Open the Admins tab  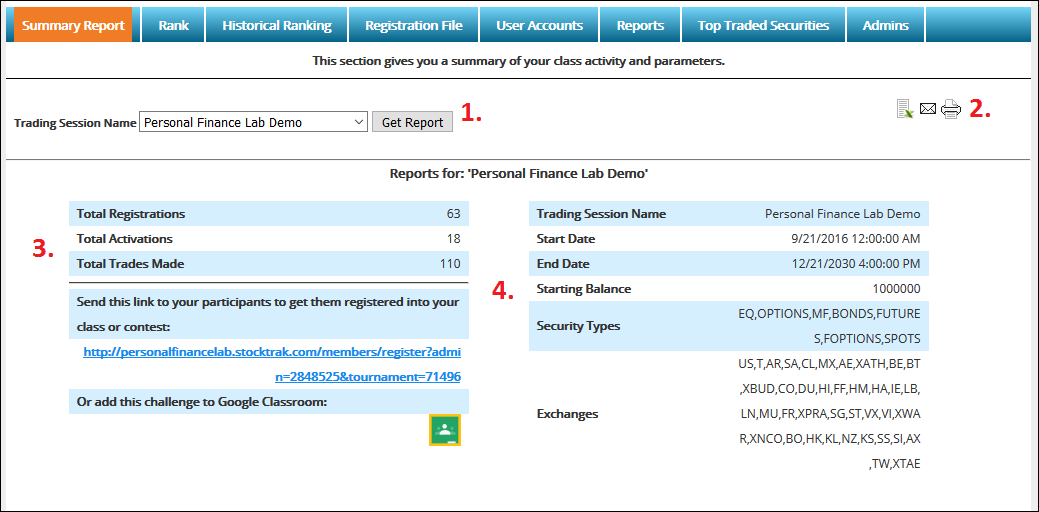[x=885, y=26]
